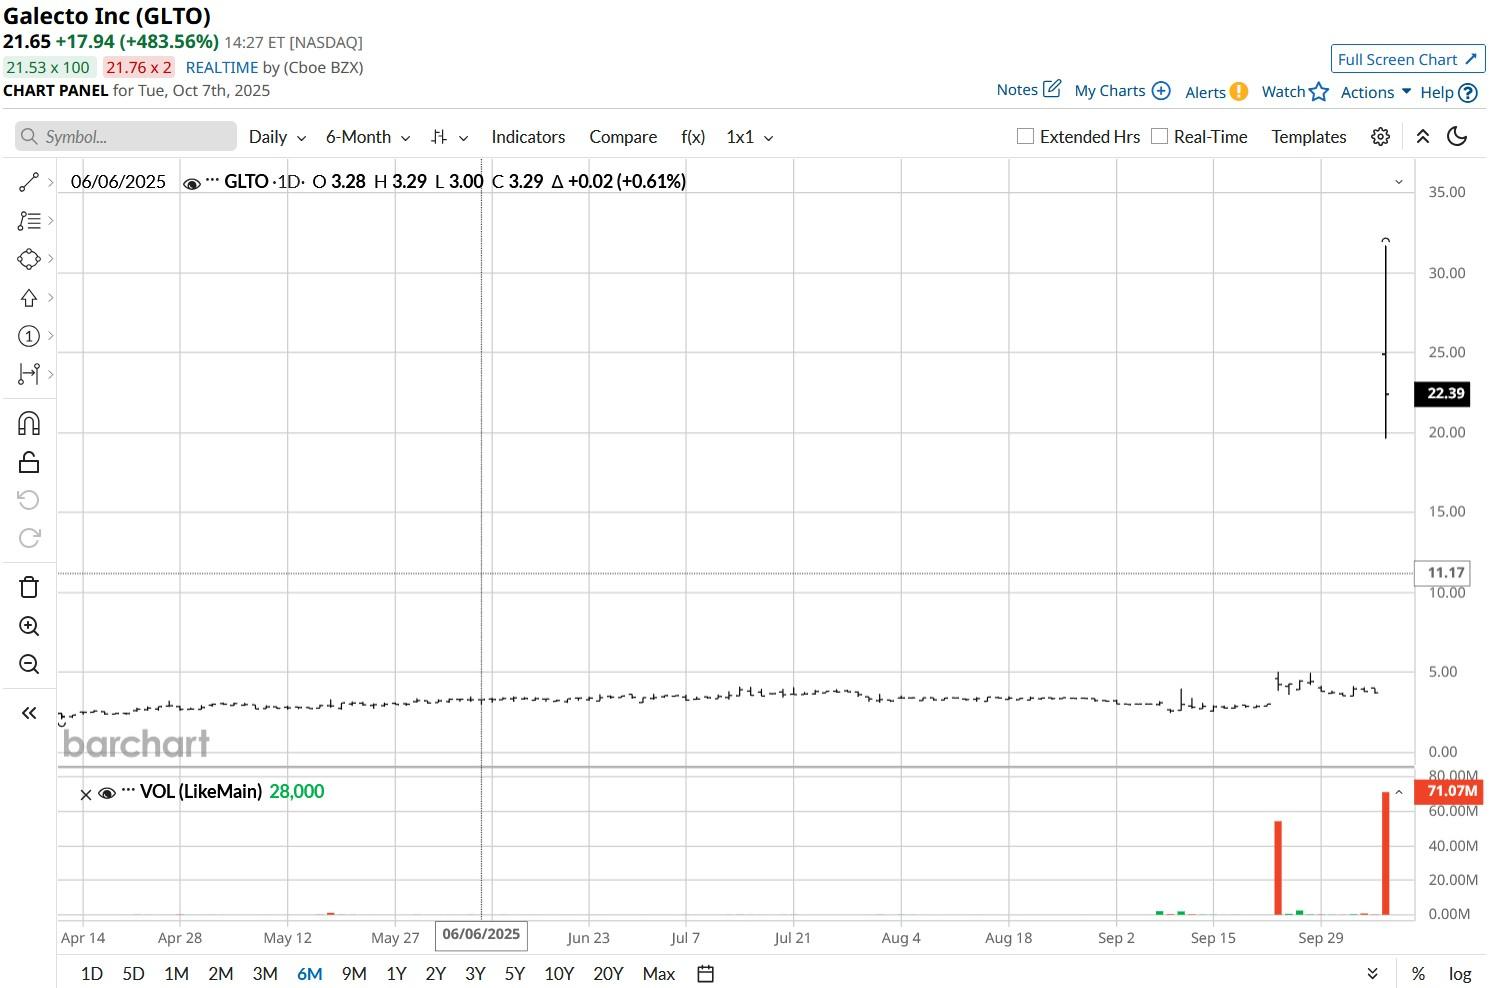Zoom in on the chart
Image resolution: width=1491 pixels, height=988 pixels.
(28, 626)
